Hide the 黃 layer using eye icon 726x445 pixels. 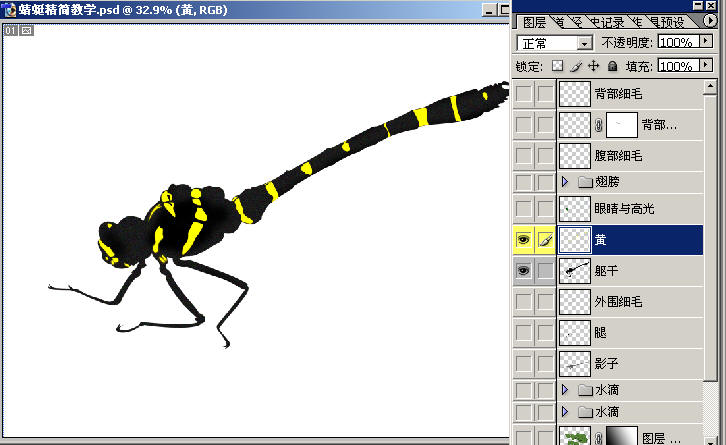coord(524,240)
